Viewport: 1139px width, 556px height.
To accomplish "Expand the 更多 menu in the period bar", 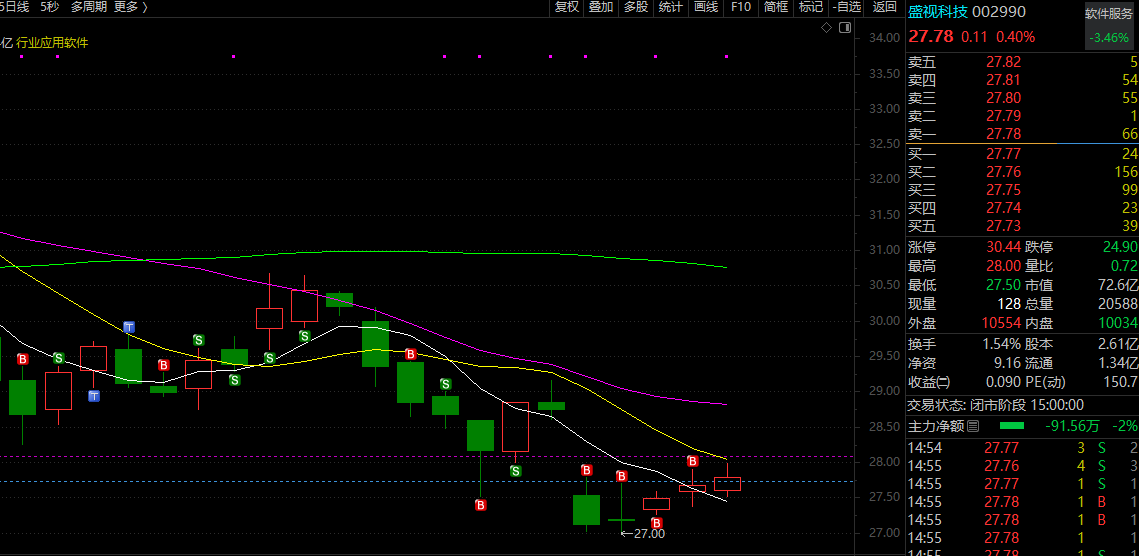I will click(131, 7).
